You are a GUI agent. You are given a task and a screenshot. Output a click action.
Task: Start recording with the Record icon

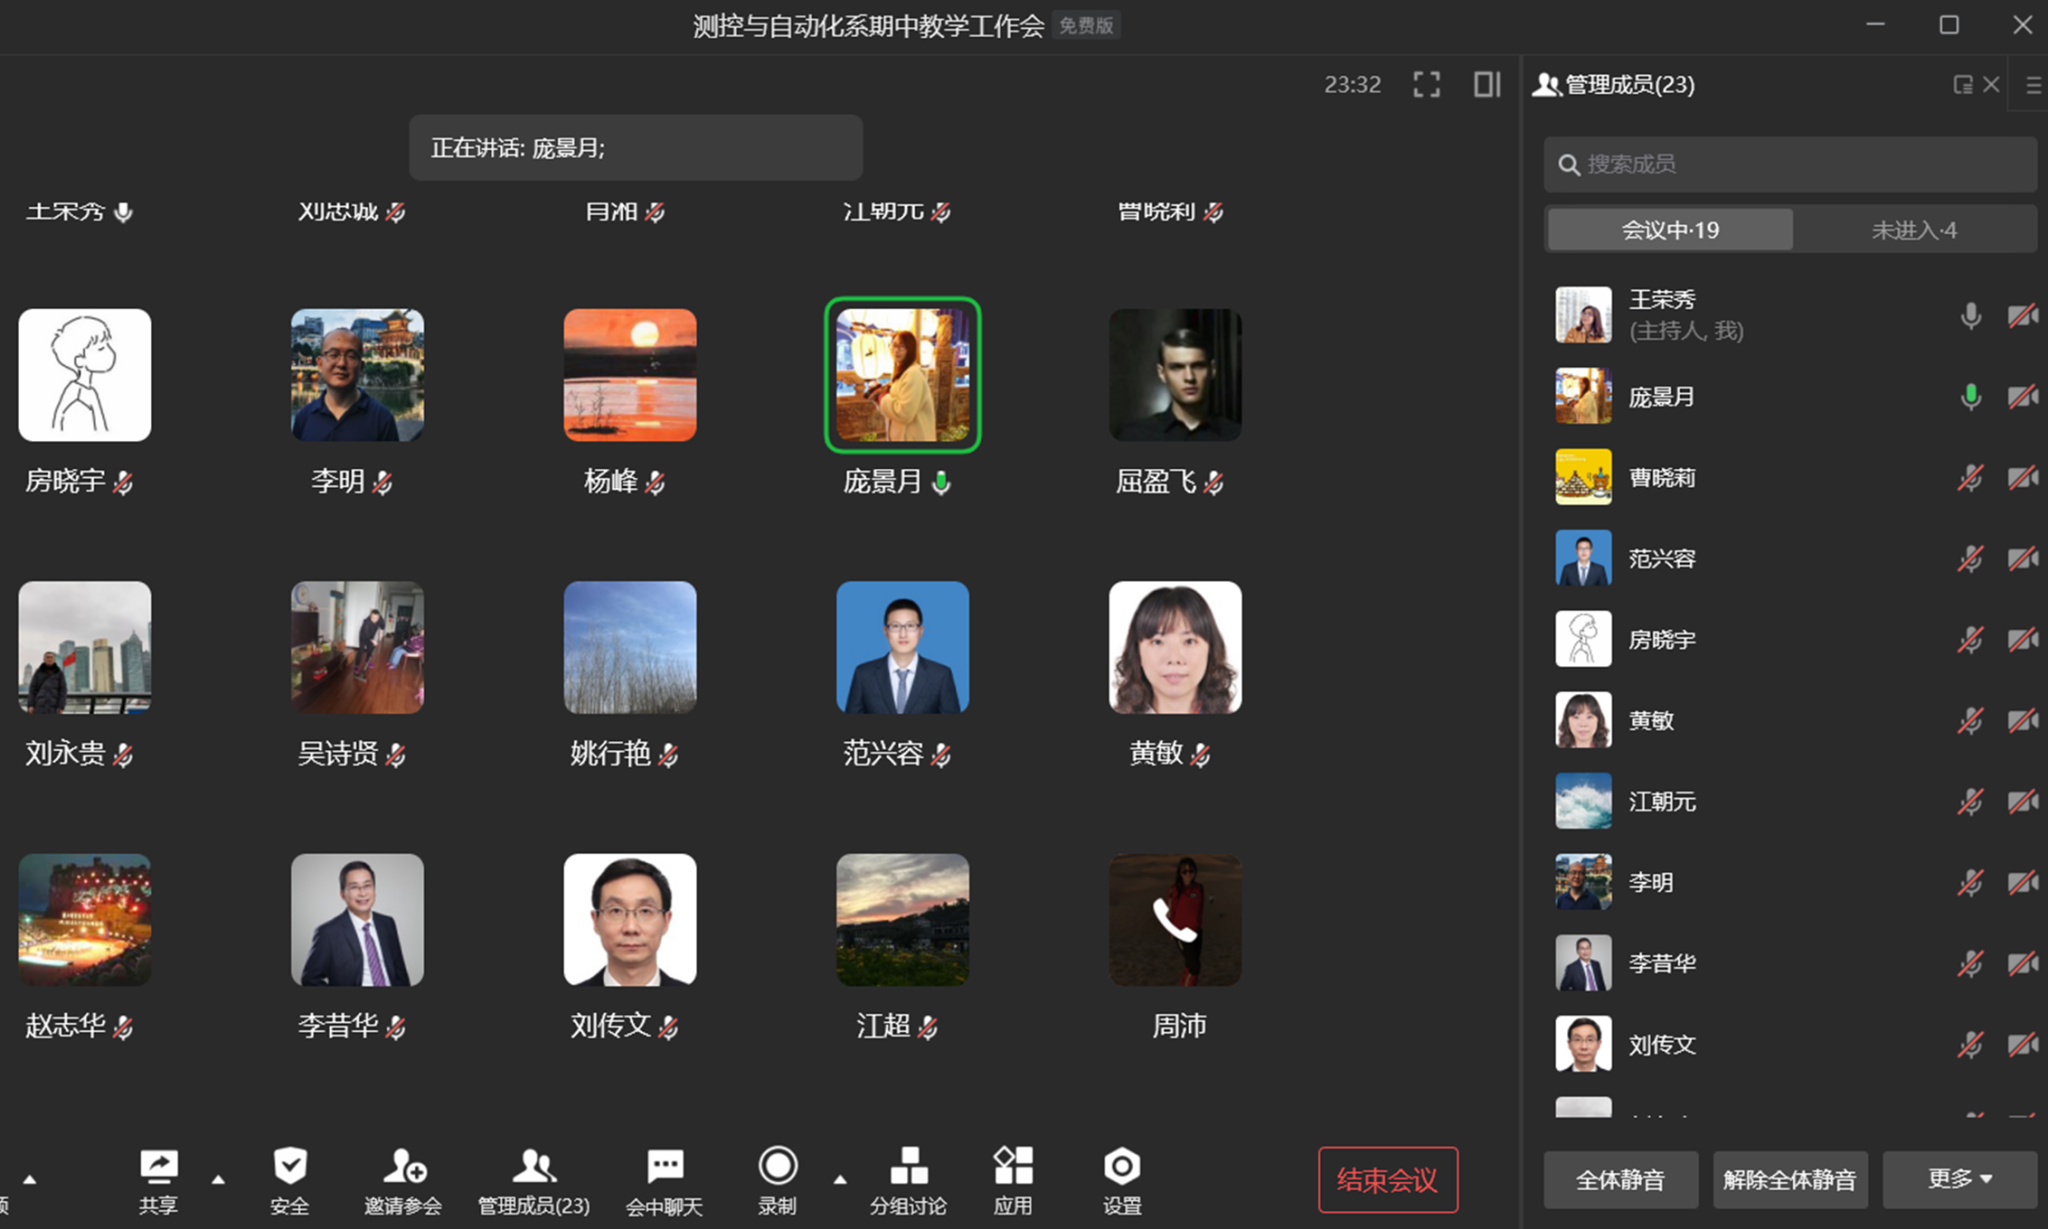[x=777, y=1167]
